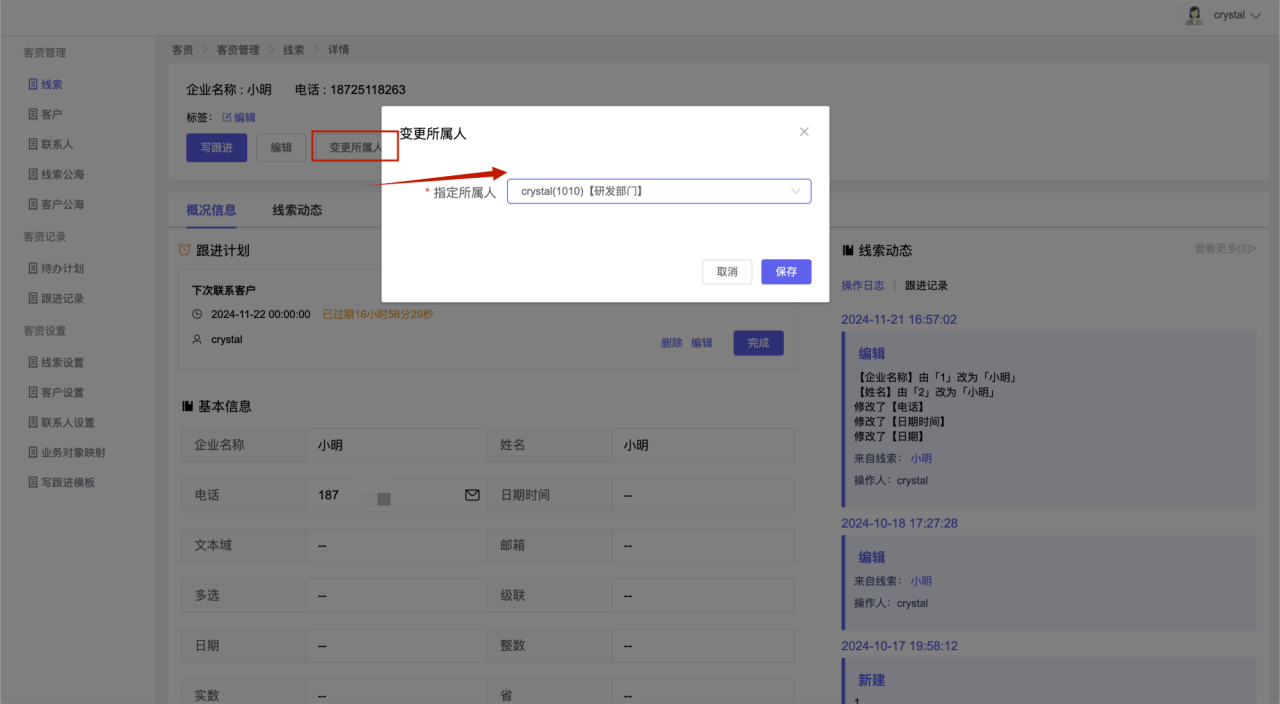Close the 变更所属人 dialog
This screenshot has height=704, width=1280.
[804, 132]
